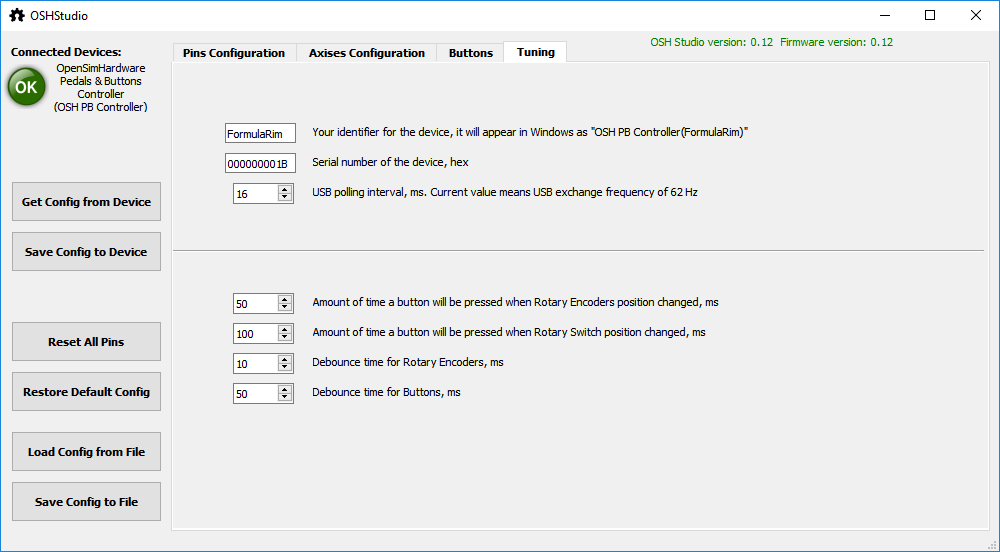This screenshot has height=552, width=1000.
Task: Click the Connected Devices heading
Action: click(66, 52)
